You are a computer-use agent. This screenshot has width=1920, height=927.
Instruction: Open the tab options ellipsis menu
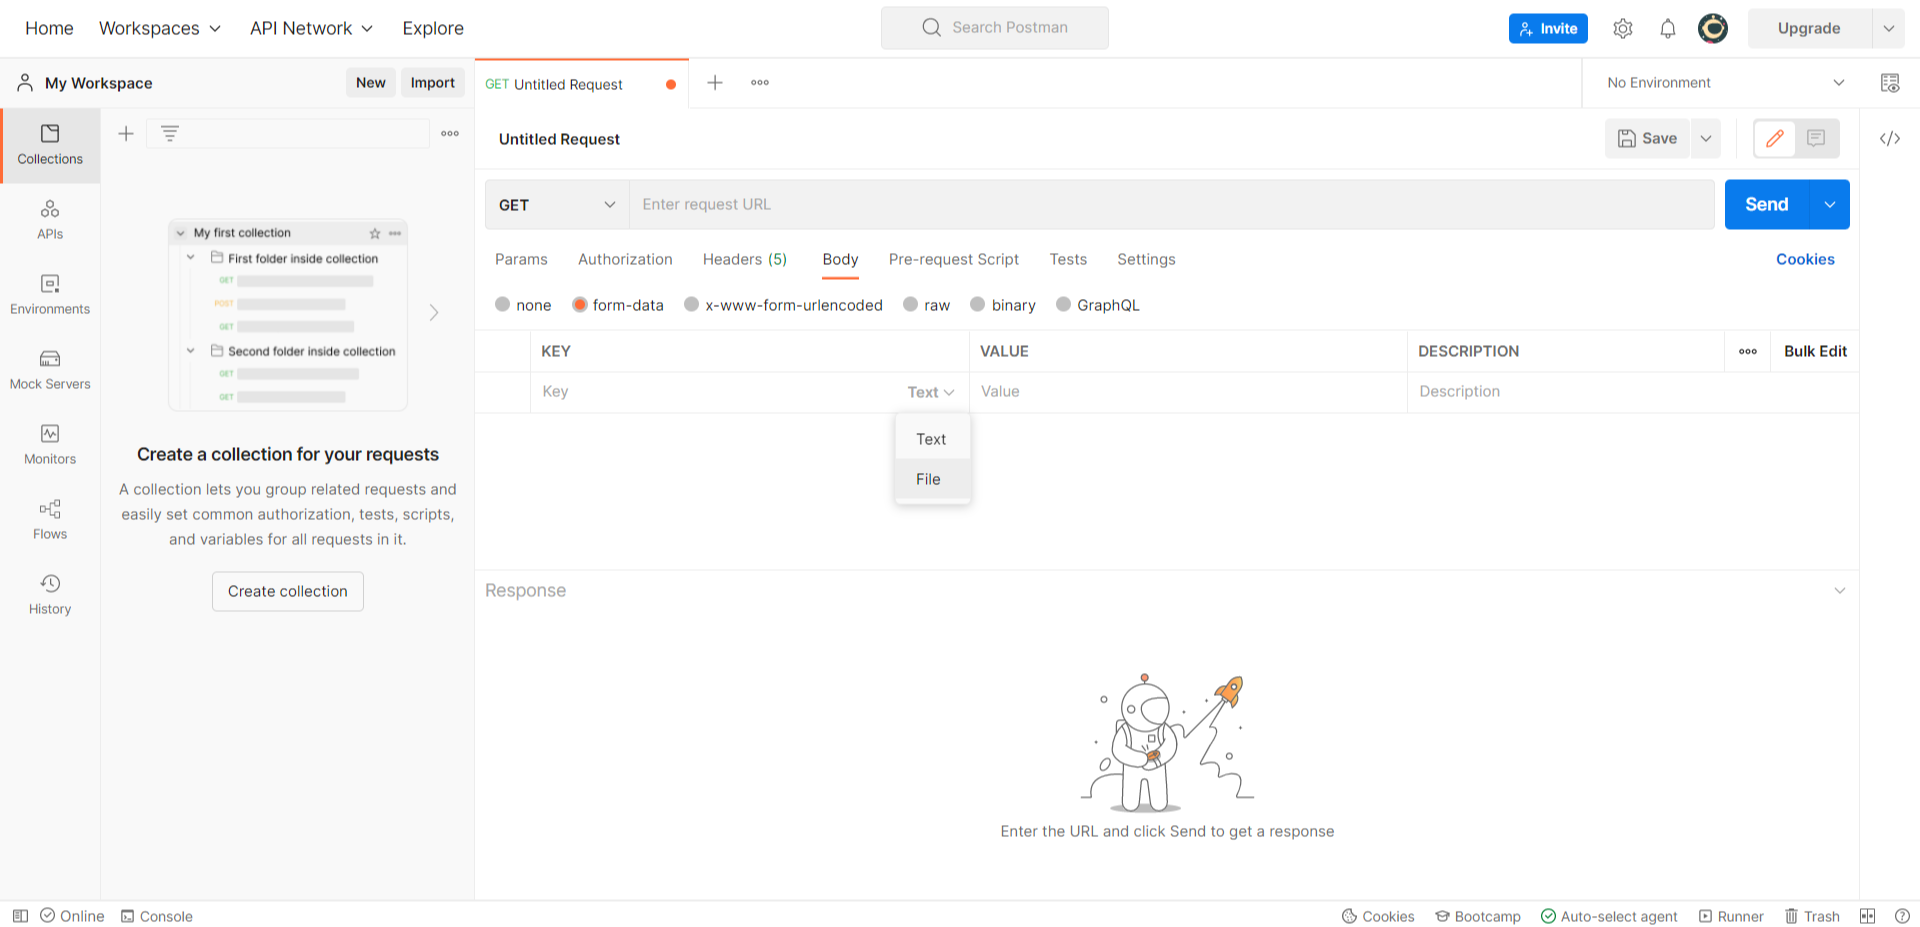(760, 83)
